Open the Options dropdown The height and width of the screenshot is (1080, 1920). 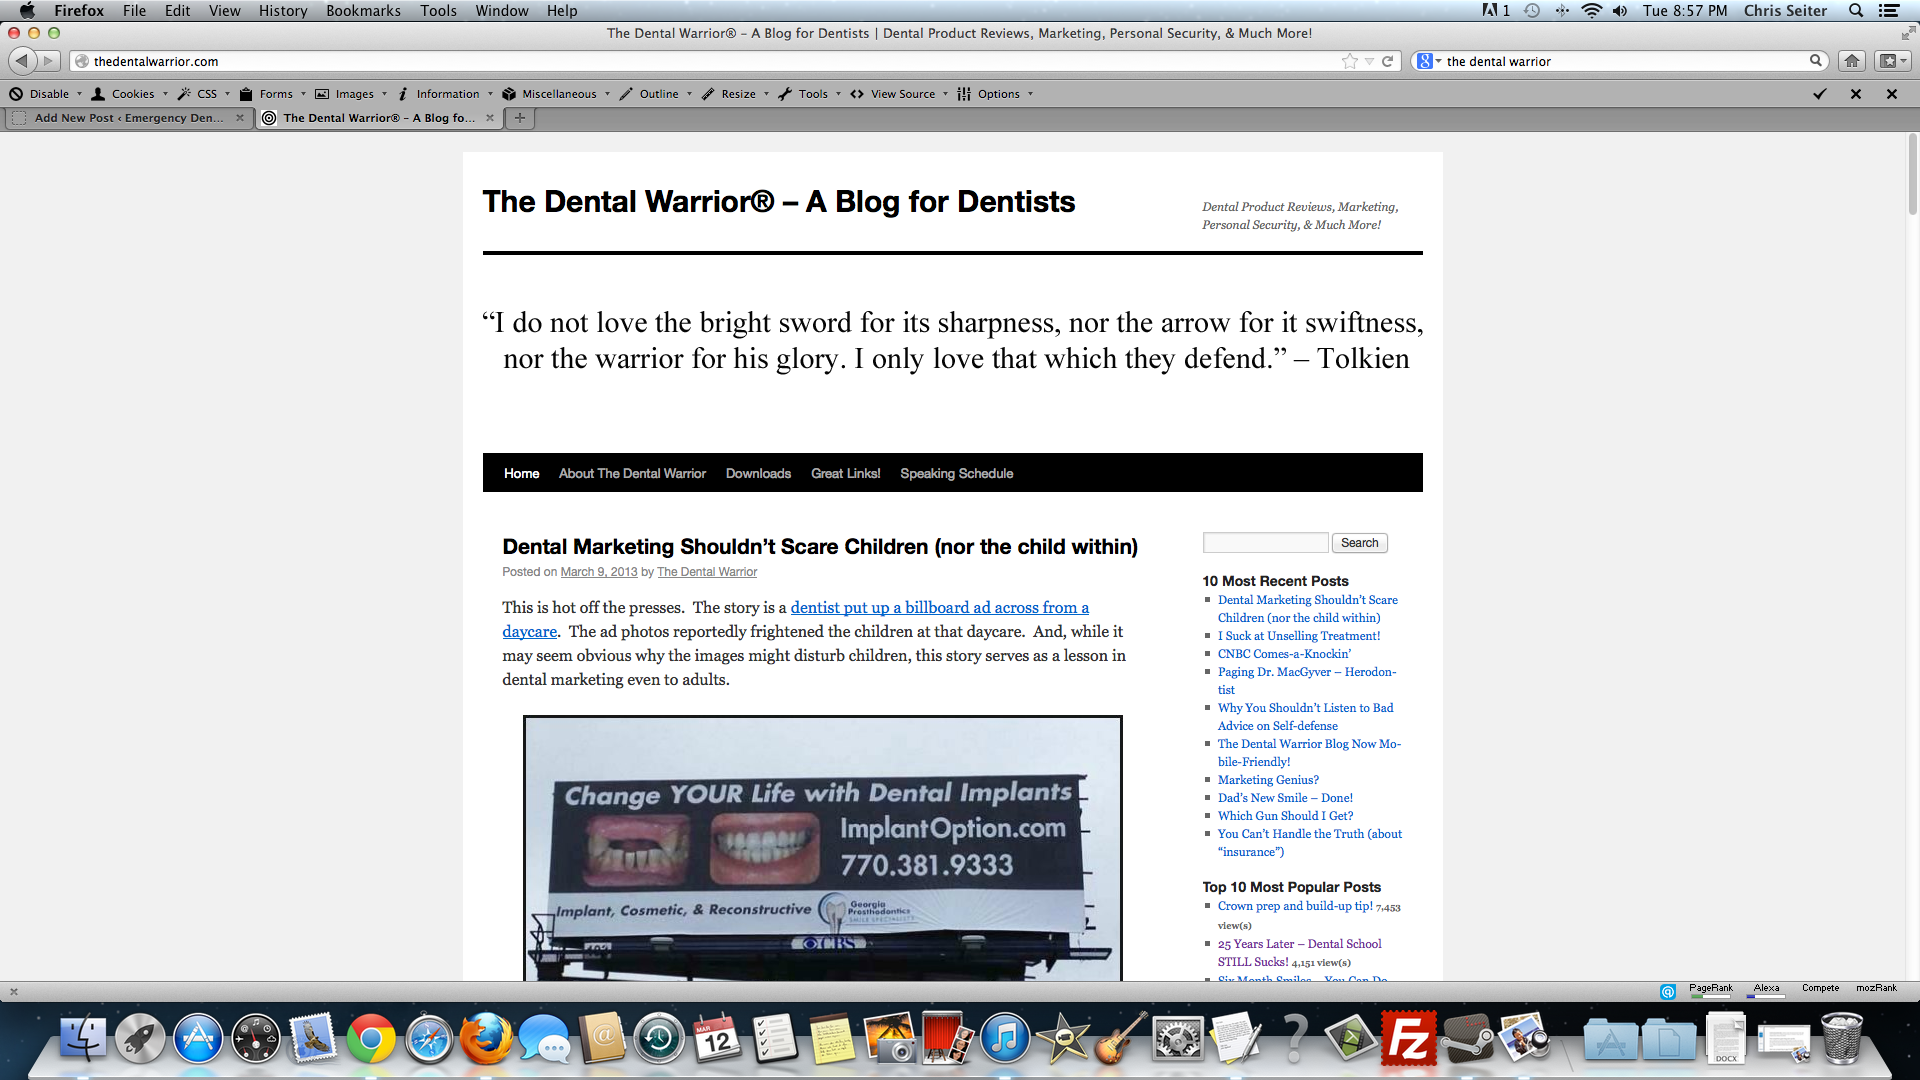[995, 94]
